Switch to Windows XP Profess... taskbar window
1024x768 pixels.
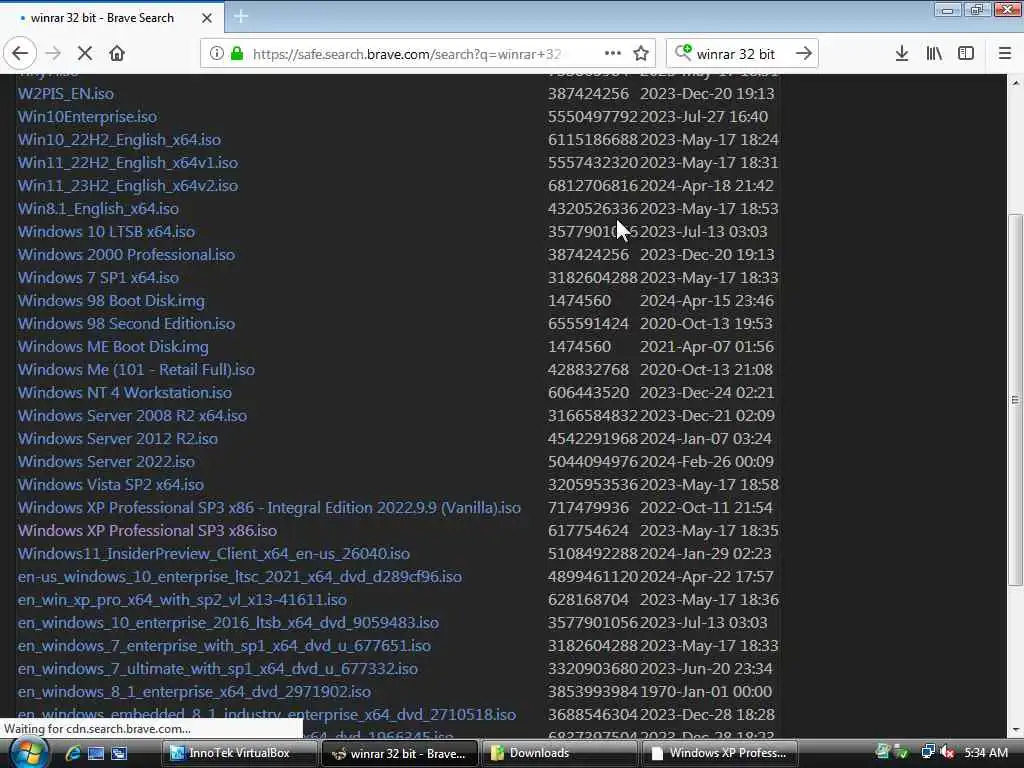click(720, 753)
